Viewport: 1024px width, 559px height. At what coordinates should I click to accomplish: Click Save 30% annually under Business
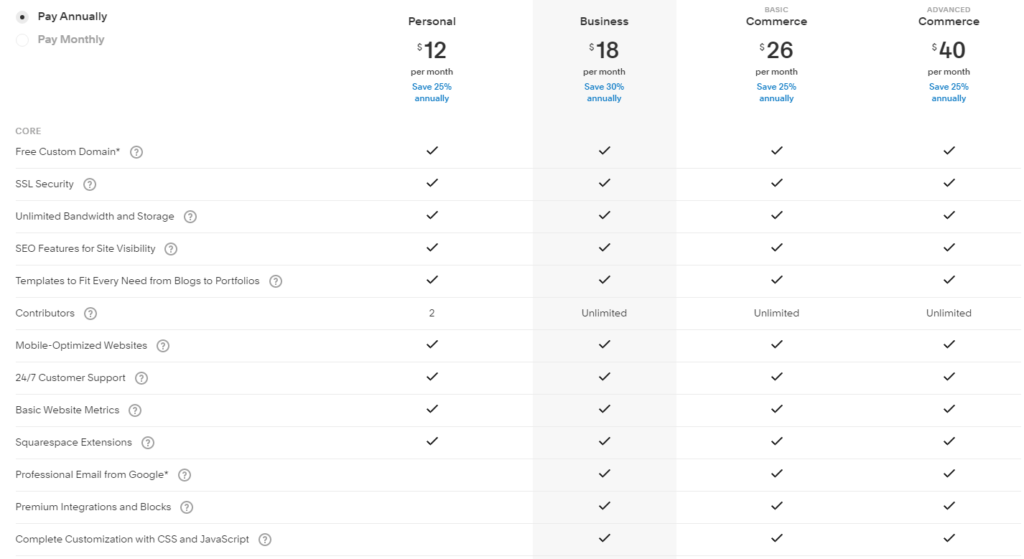(x=604, y=93)
